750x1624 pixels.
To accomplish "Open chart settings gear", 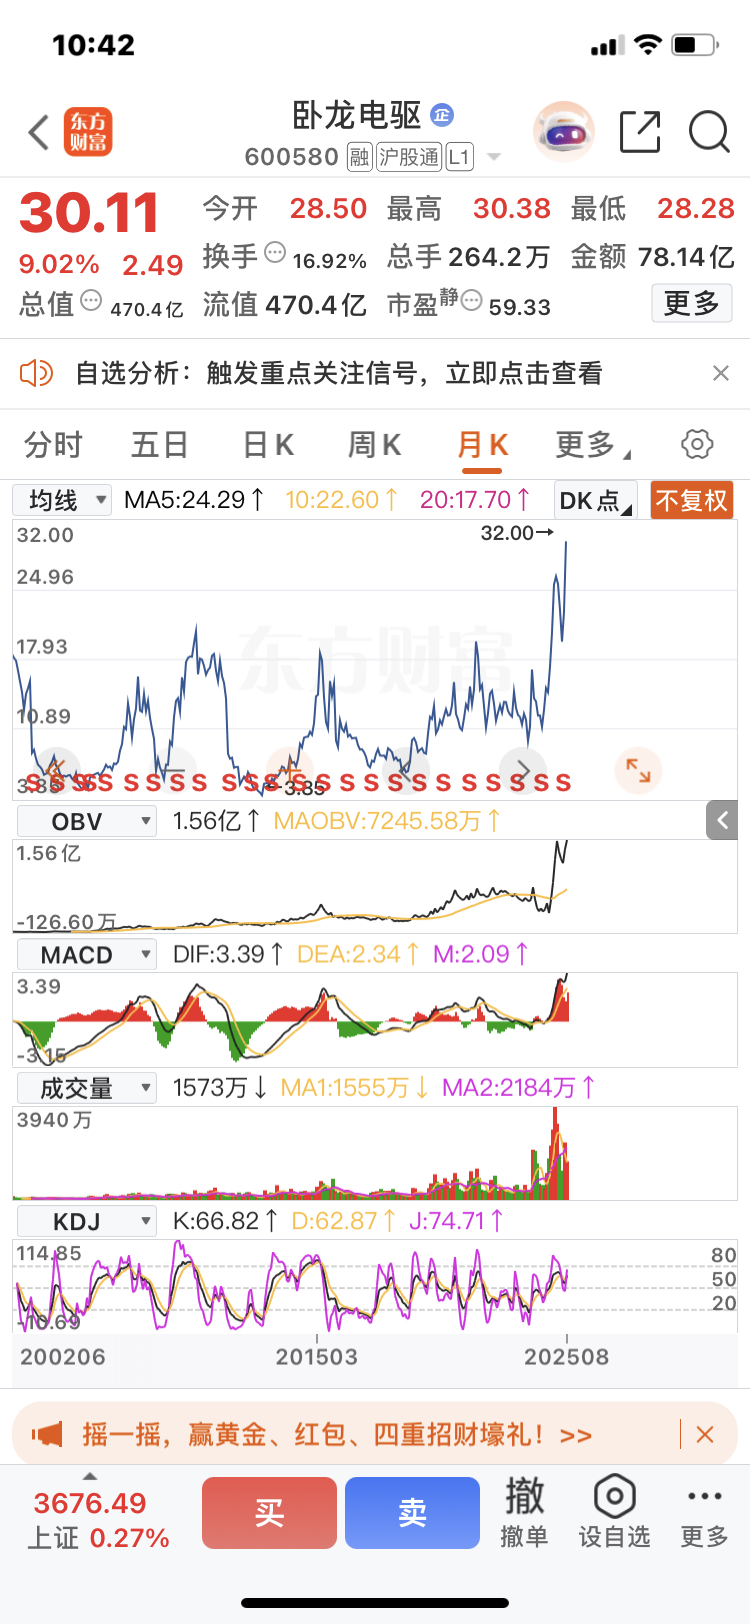I will click(697, 444).
